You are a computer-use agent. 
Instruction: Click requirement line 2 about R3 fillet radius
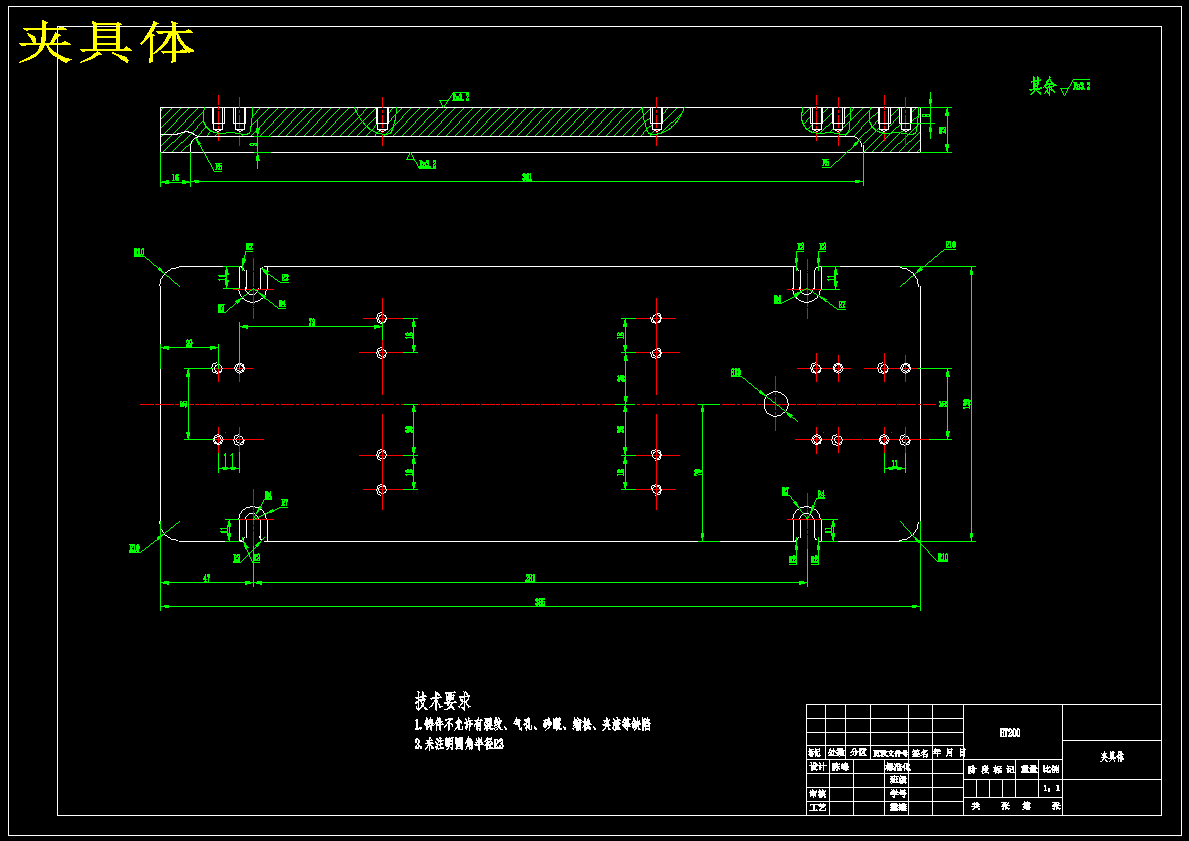coord(459,745)
